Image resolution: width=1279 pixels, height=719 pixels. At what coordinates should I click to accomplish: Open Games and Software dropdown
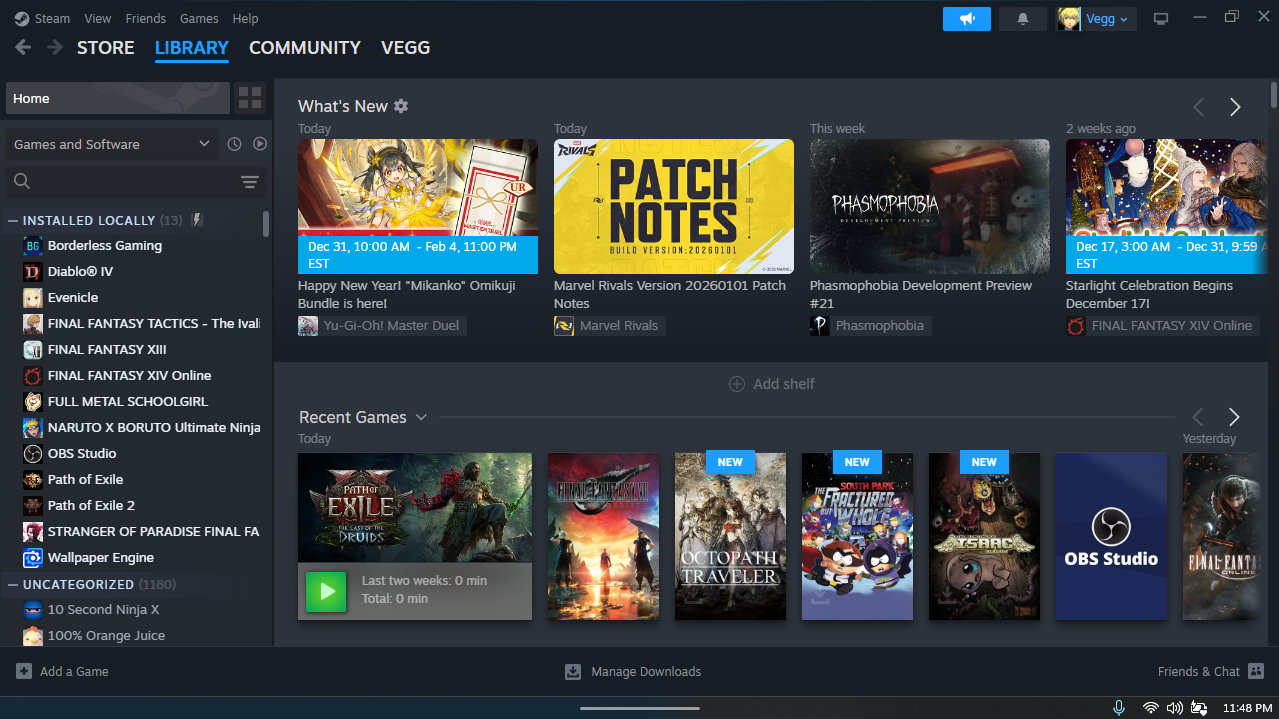click(112, 144)
